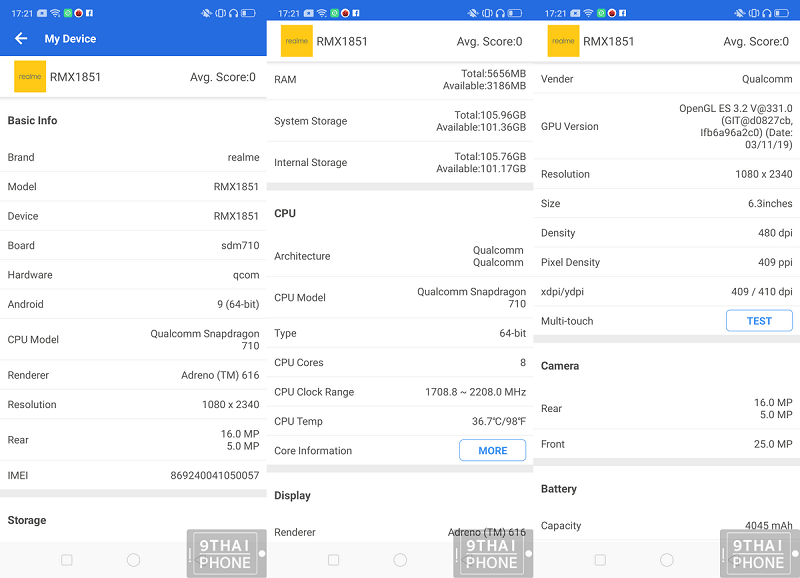Tap the realme logo above the Vender row
This screenshot has height=578, width=800.
click(563, 41)
